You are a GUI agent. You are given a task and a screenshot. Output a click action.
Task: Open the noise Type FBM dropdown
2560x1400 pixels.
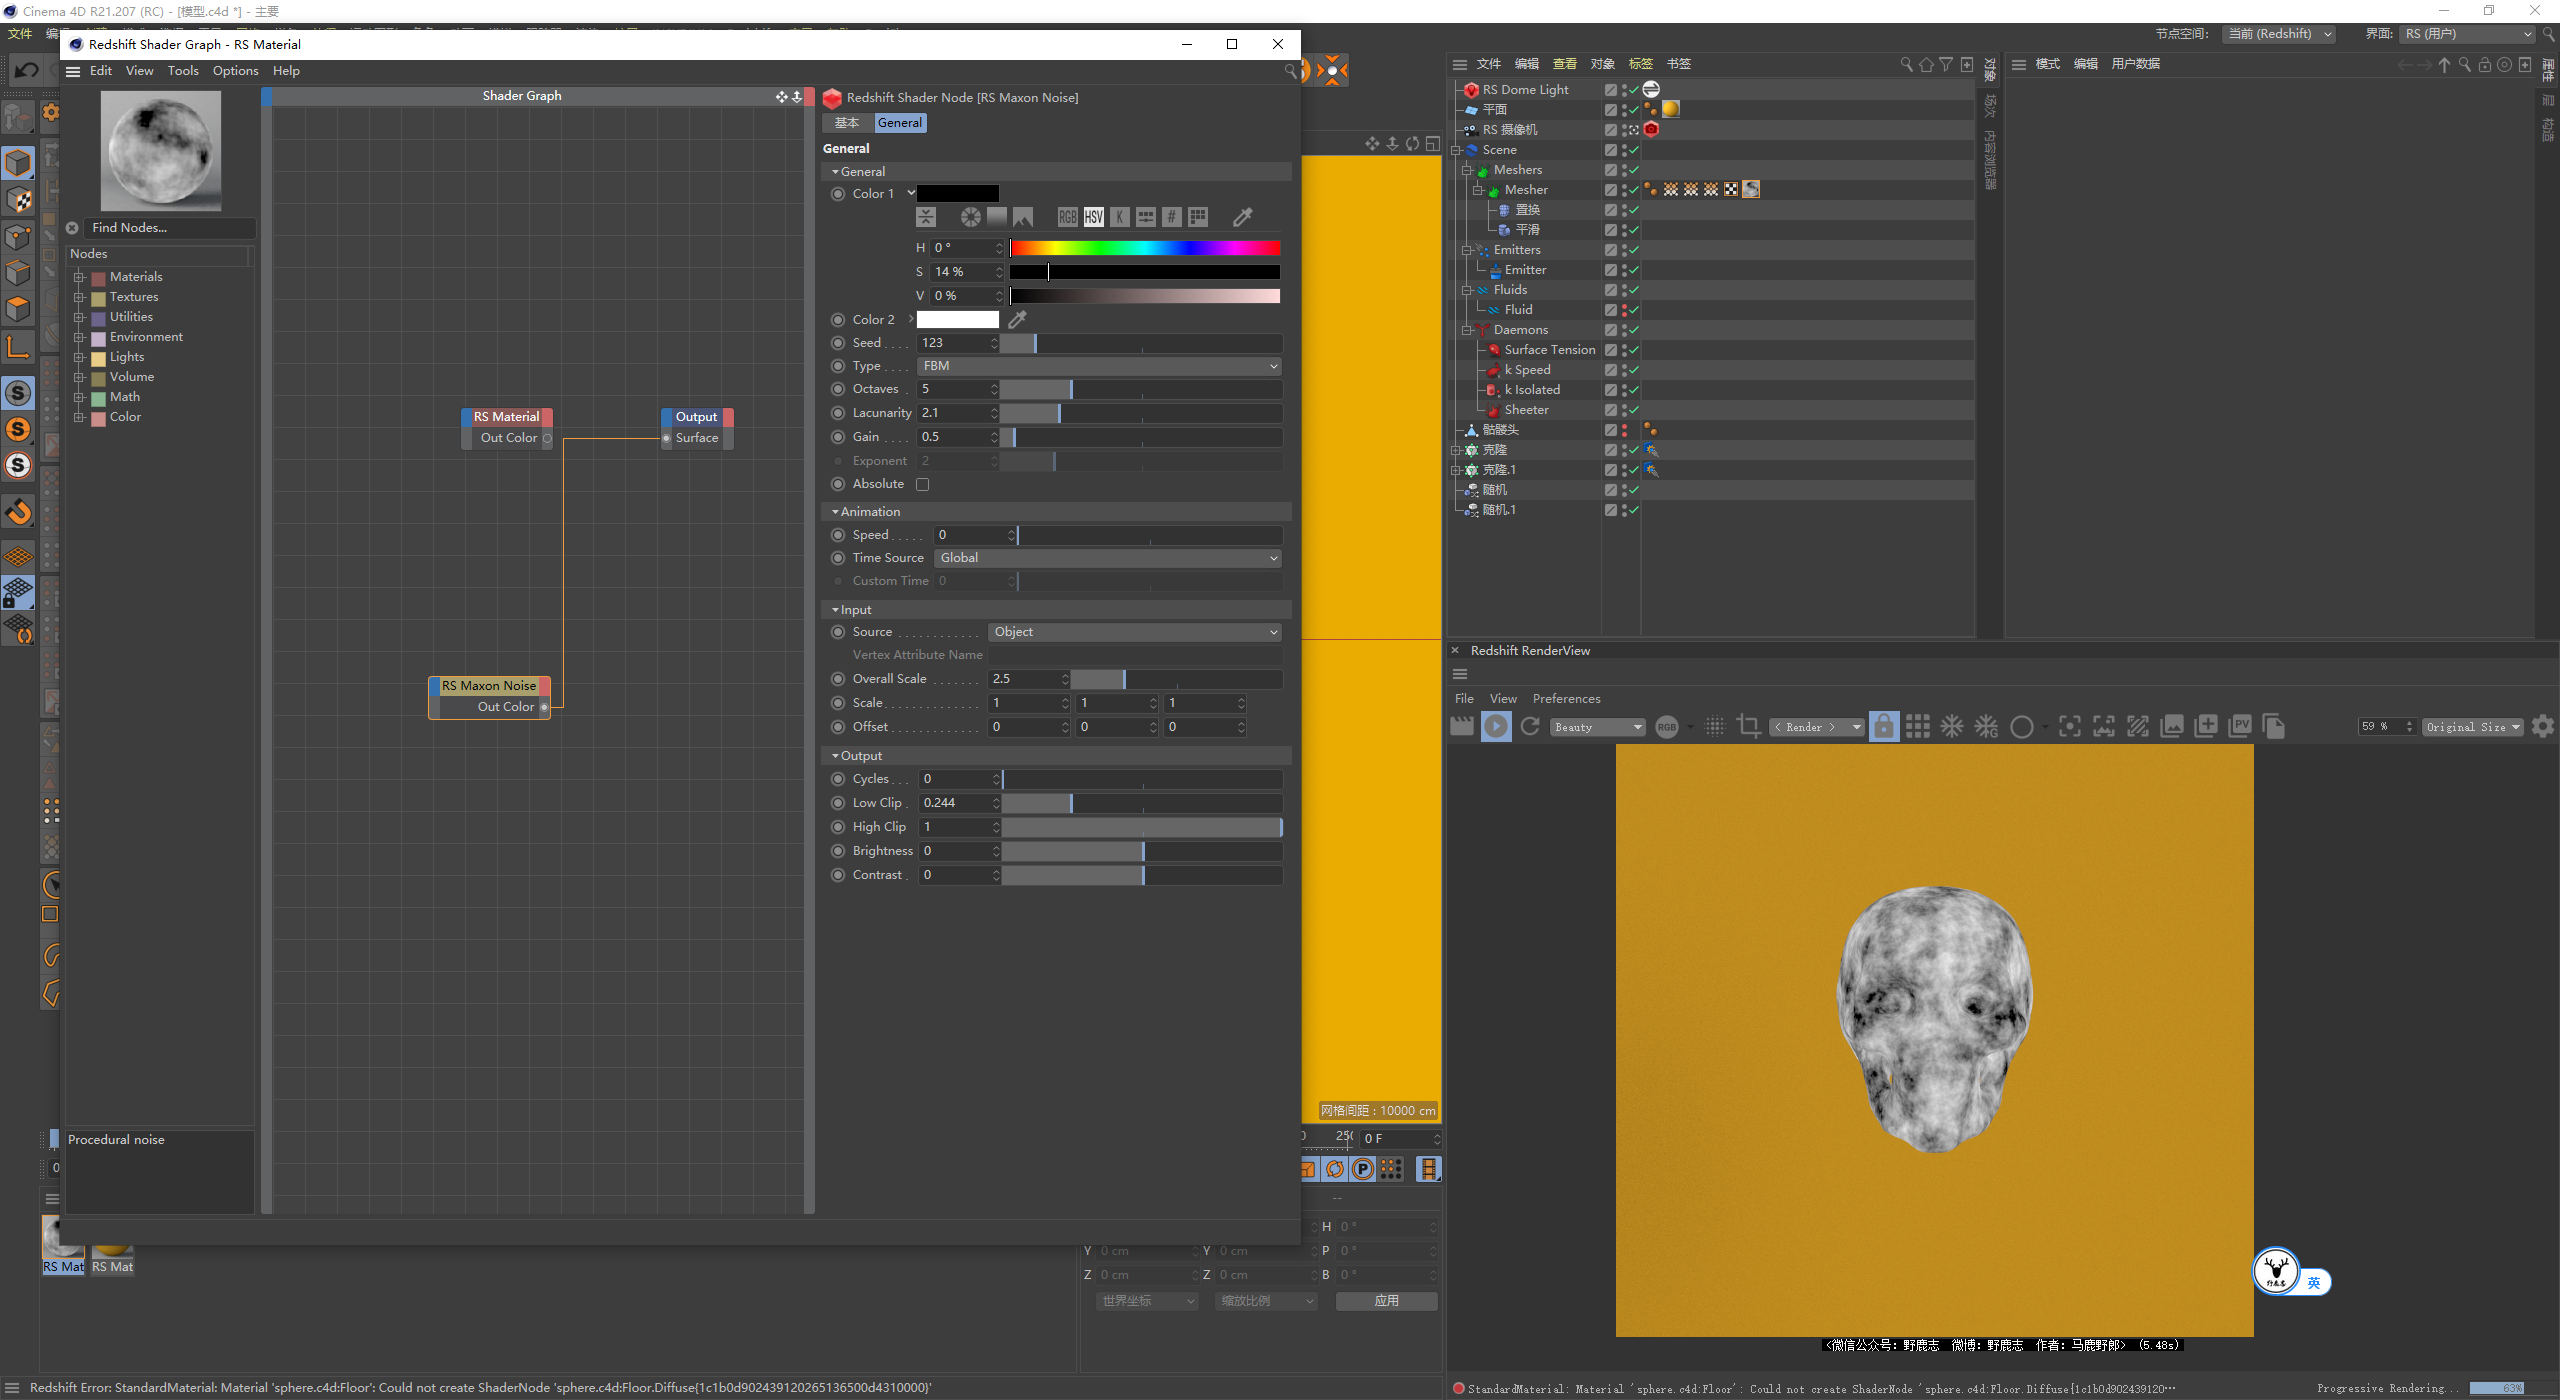(x=1099, y=366)
